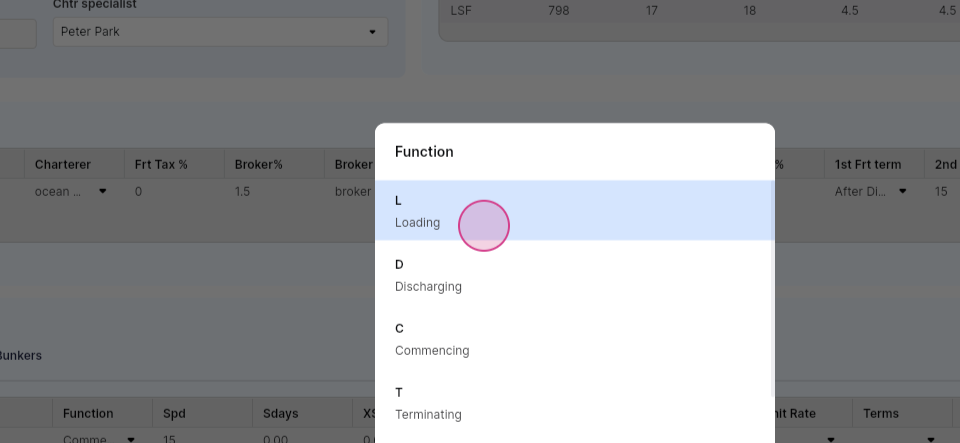Image resolution: width=960 pixels, height=443 pixels.
Task: Click the Terms column header
Action: click(x=881, y=414)
